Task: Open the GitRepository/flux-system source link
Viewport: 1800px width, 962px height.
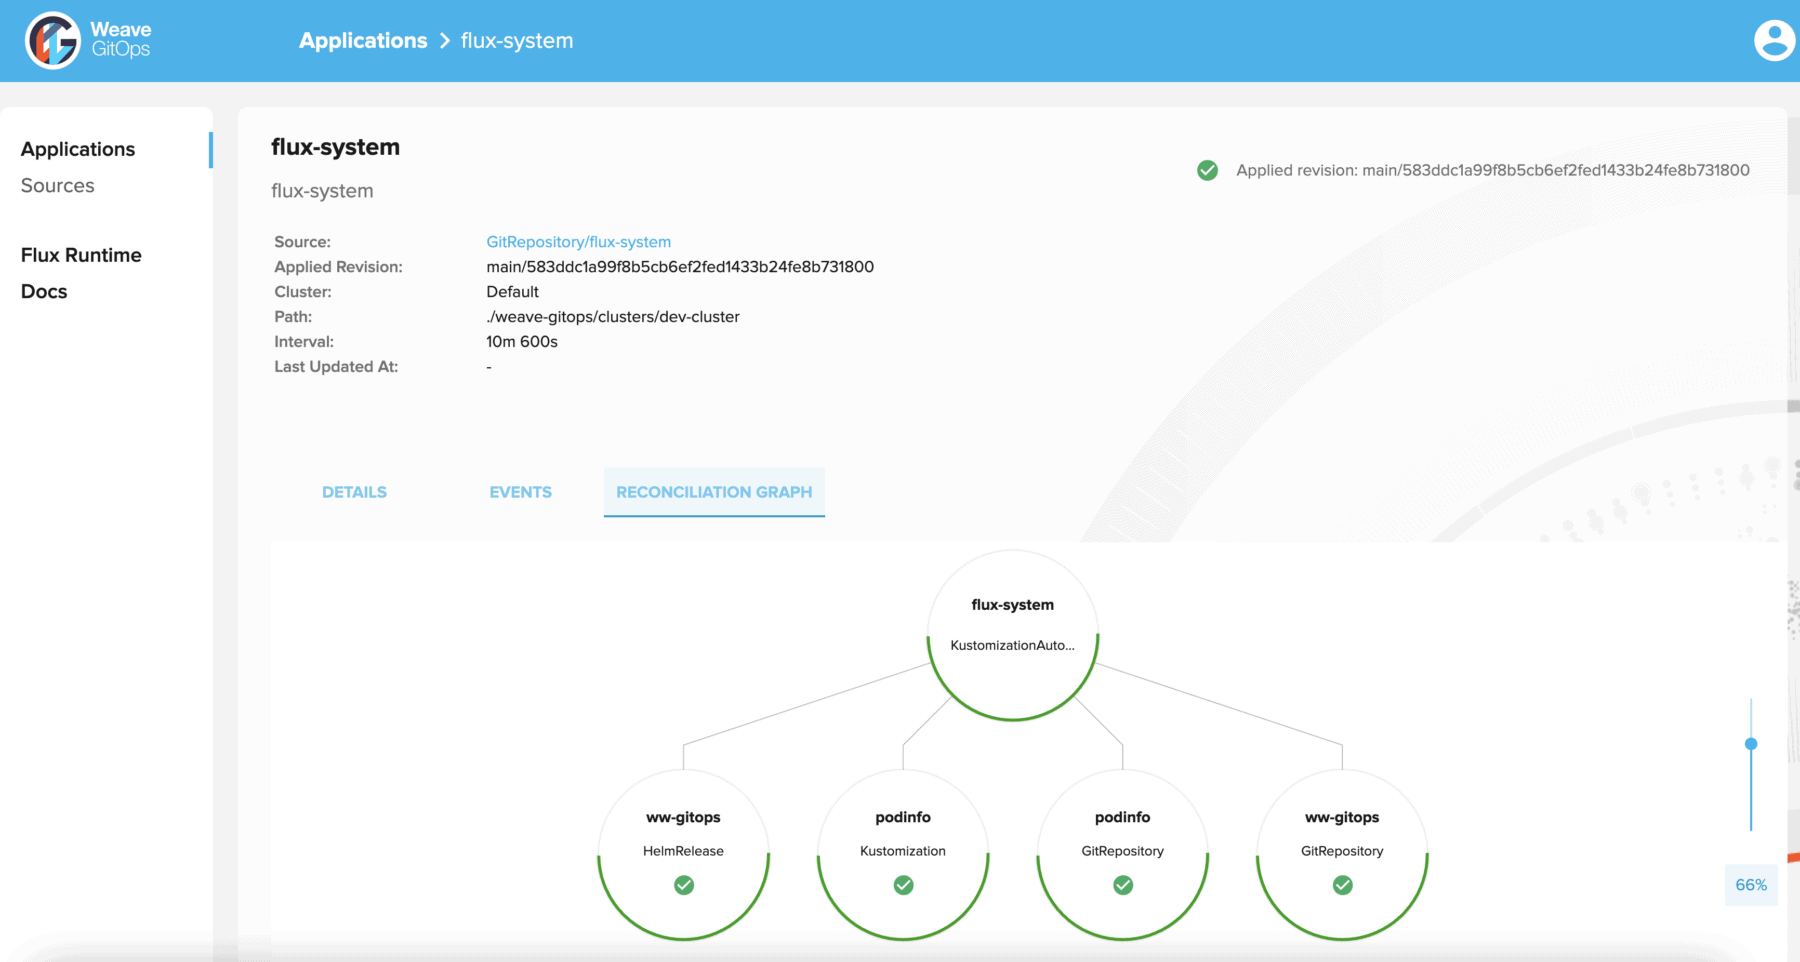Action: click(578, 241)
